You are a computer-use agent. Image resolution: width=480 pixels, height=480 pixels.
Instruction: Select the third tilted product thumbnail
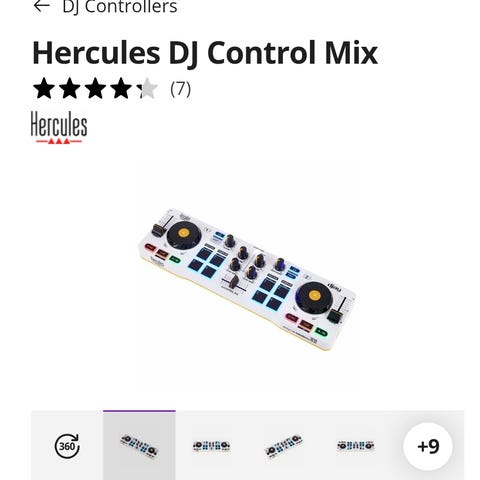coord(284,446)
